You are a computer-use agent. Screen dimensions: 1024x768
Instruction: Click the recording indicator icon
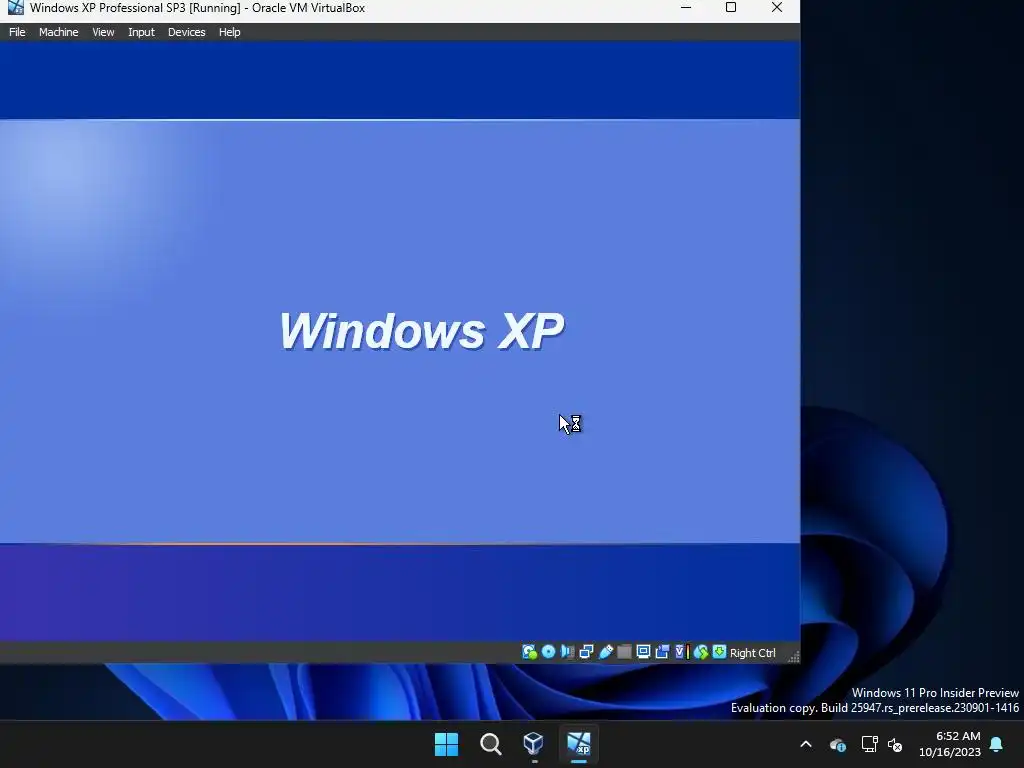point(662,652)
